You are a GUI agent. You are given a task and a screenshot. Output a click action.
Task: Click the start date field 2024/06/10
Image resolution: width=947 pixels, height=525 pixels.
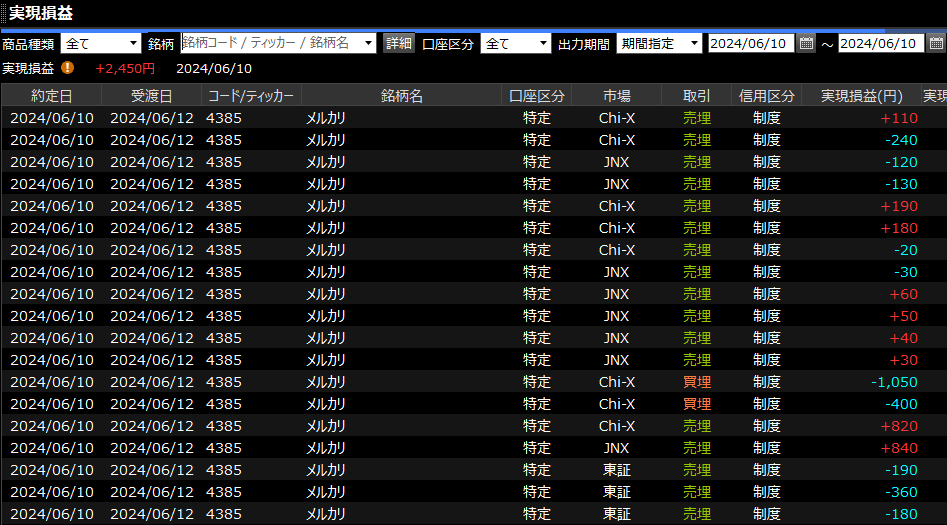[x=751, y=43]
